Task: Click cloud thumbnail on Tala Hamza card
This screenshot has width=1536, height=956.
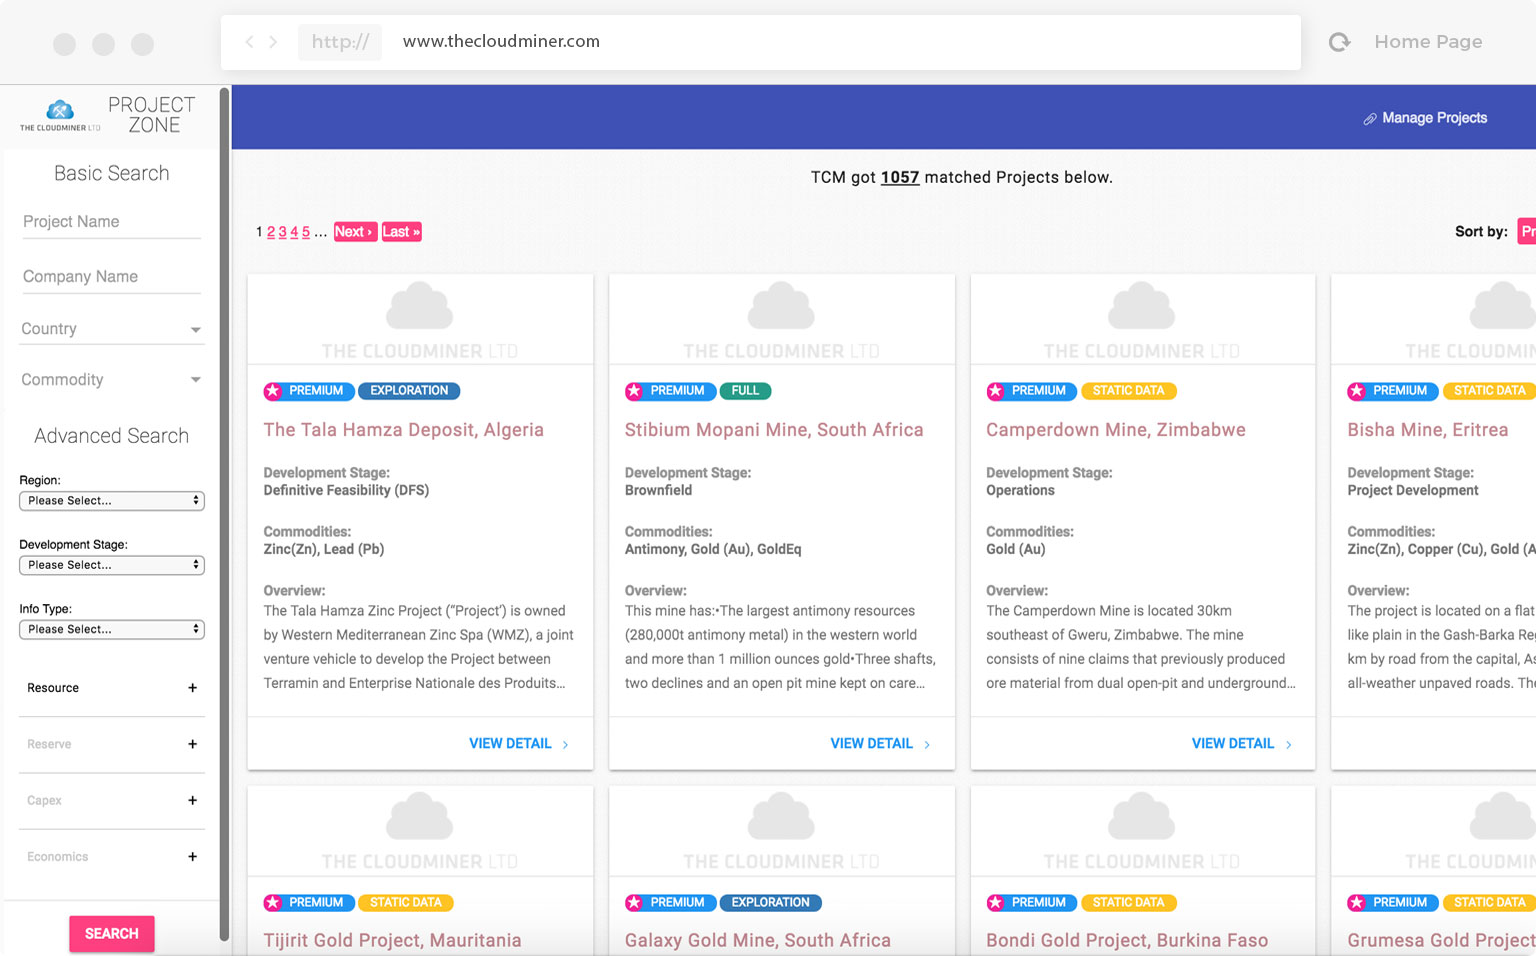Action: point(420,306)
